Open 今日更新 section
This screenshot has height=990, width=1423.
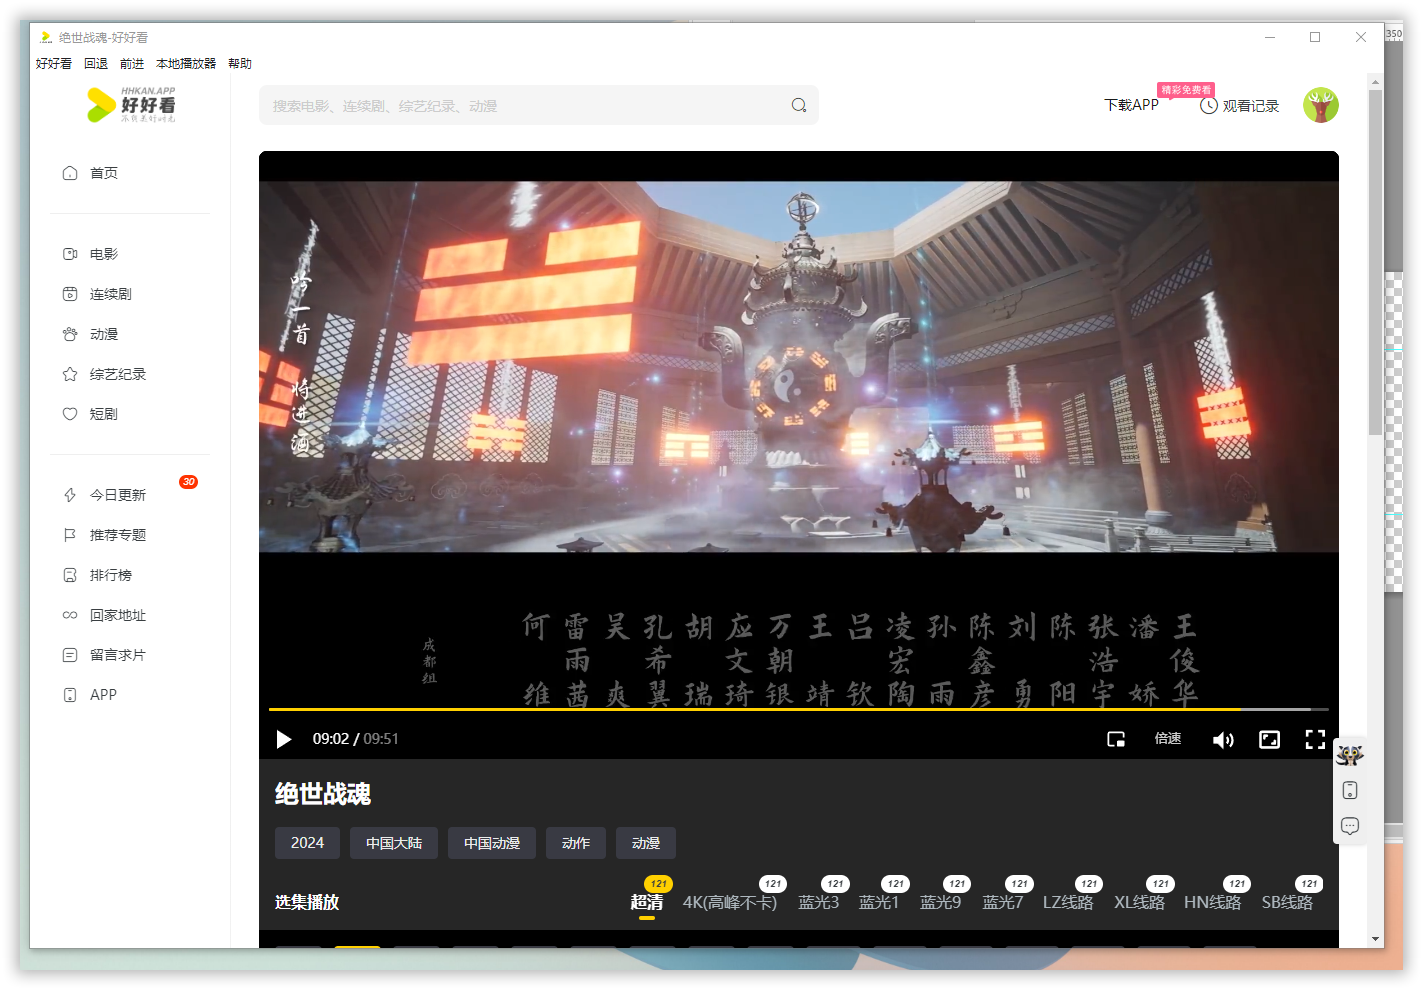click(118, 495)
